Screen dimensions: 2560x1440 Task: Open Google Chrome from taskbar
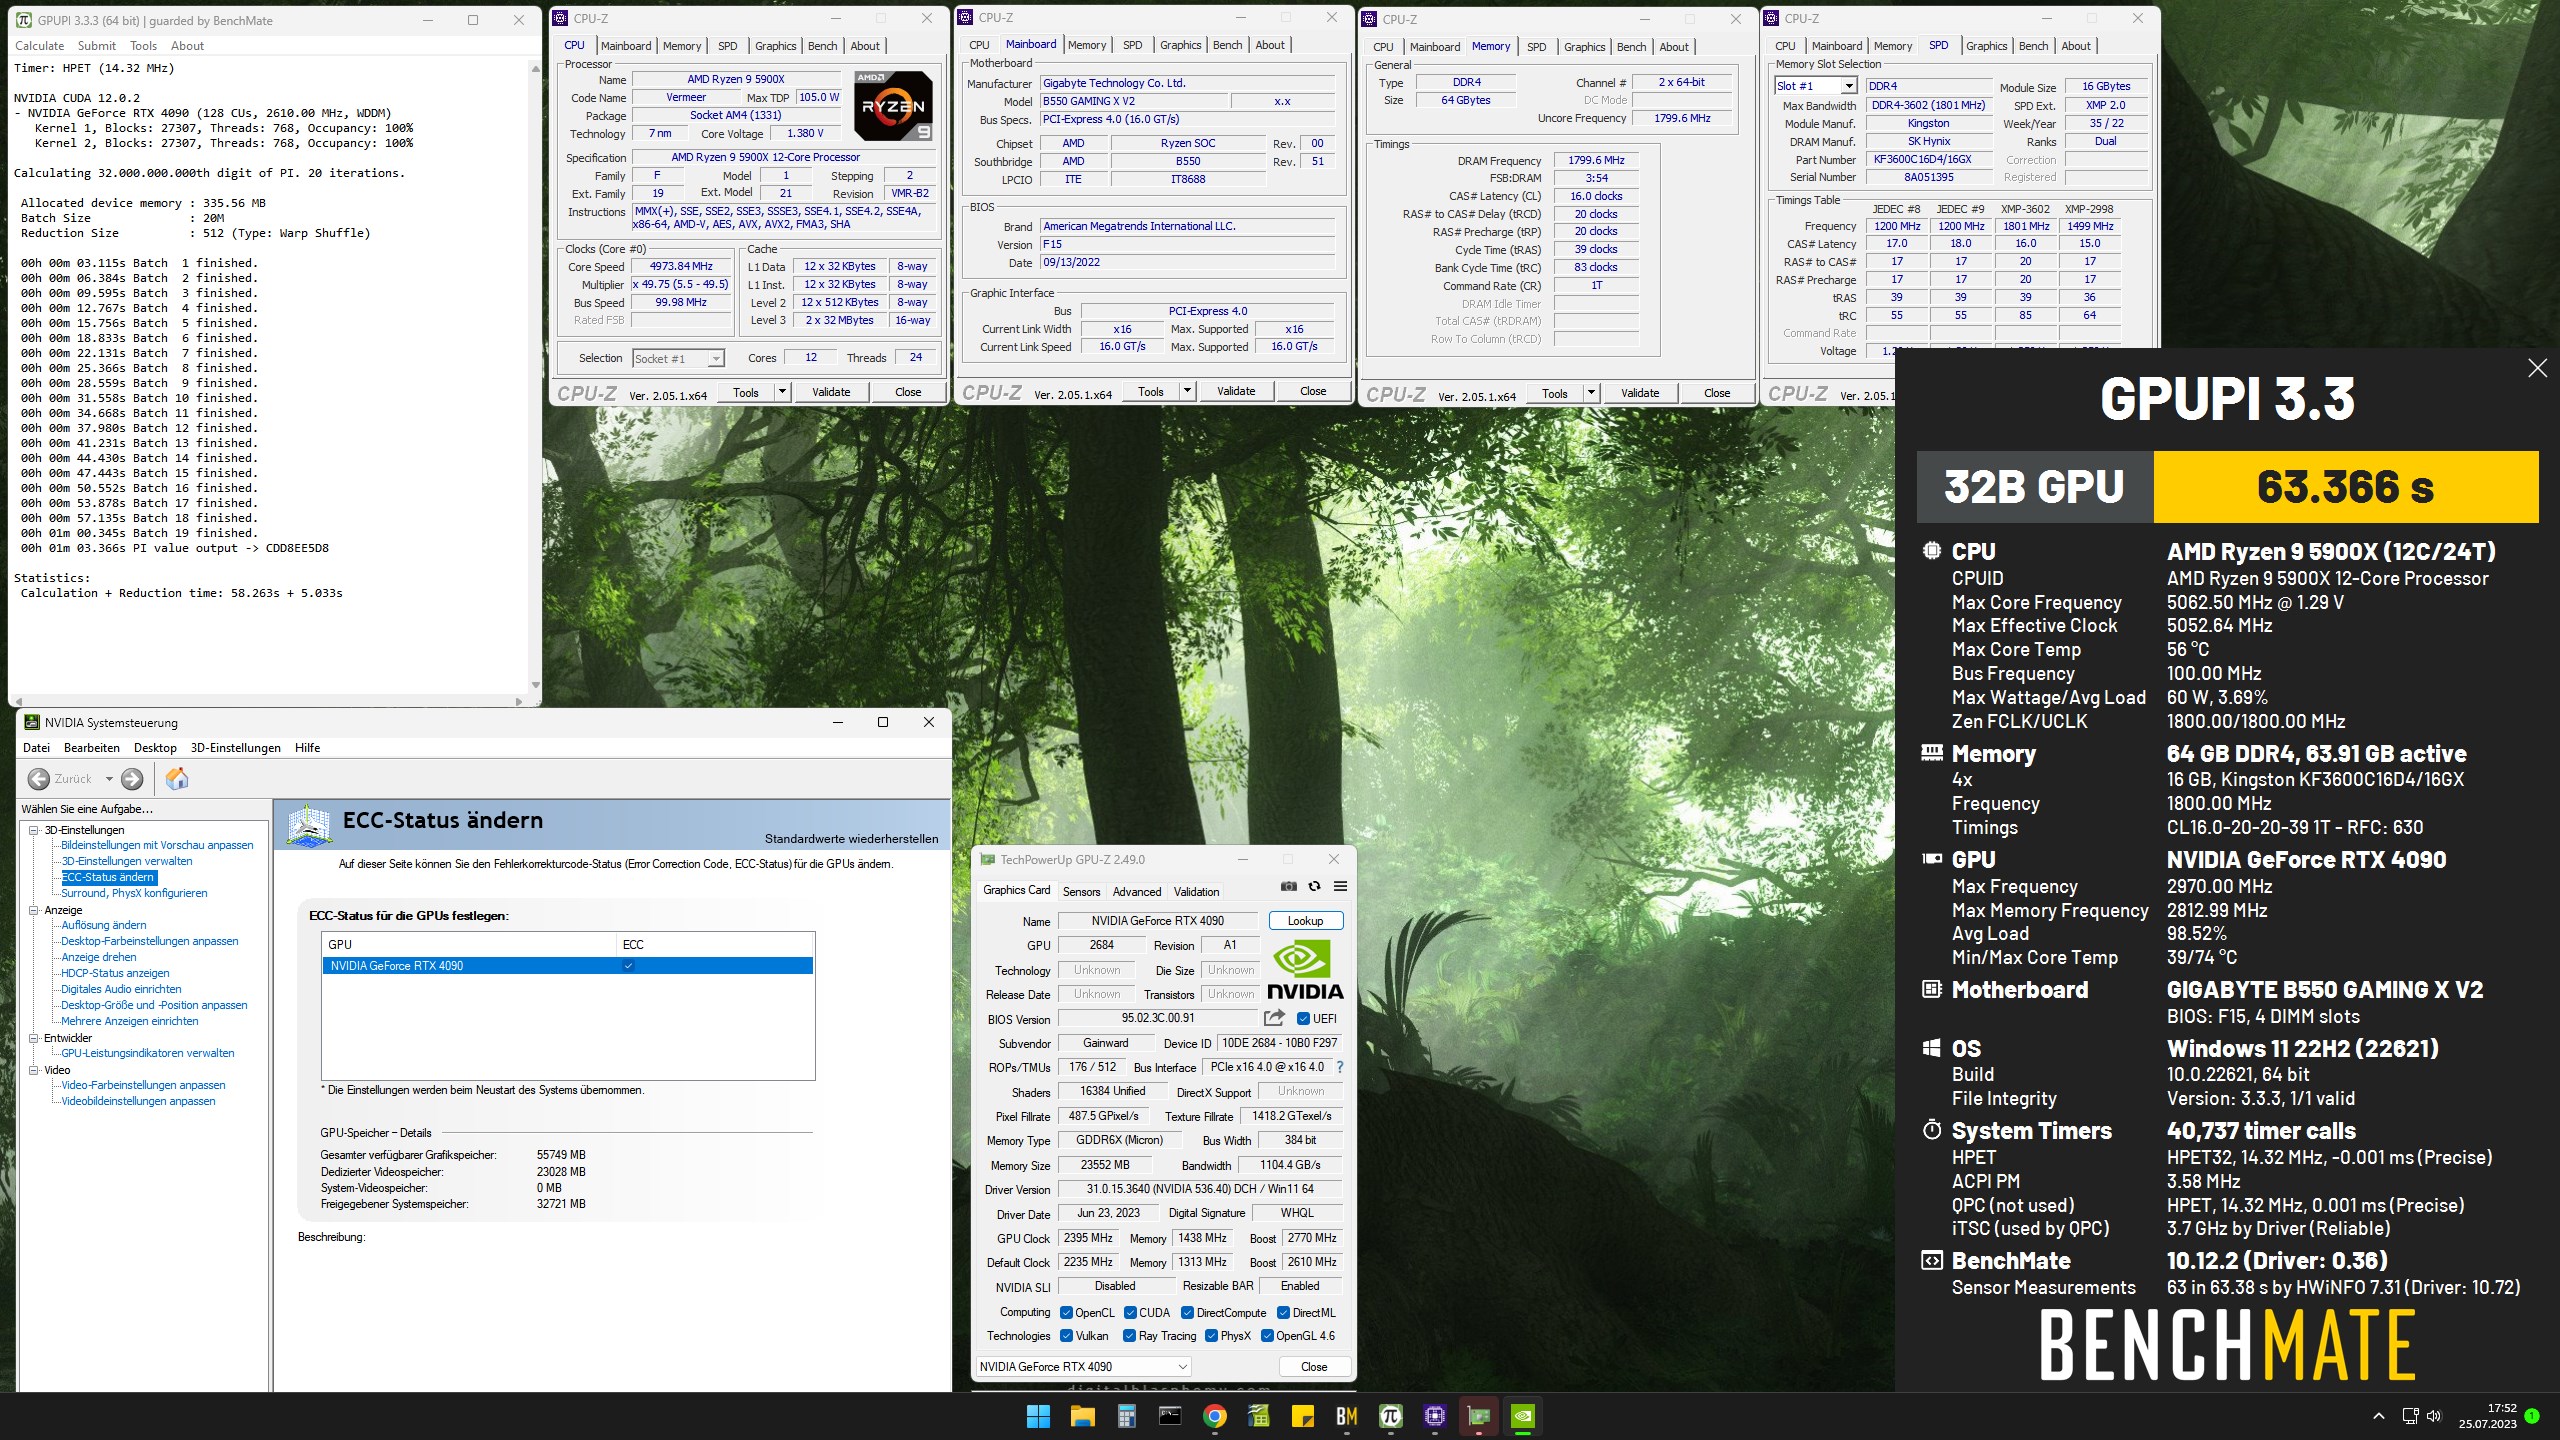click(1214, 1416)
